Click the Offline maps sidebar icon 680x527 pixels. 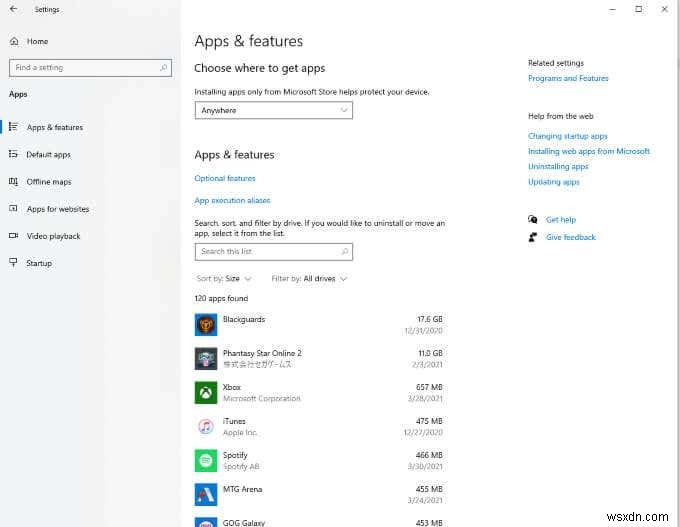13,181
